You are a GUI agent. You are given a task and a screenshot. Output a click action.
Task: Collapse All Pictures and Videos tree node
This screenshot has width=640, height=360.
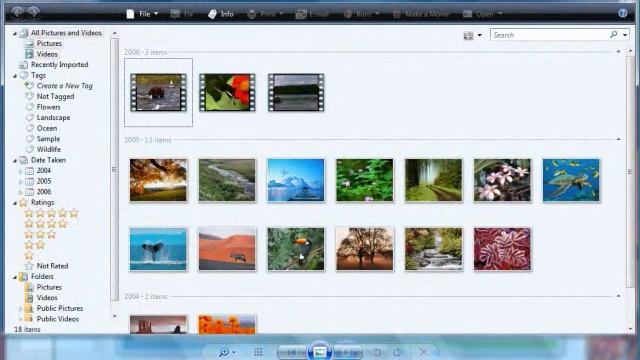[x=15, y=33]
